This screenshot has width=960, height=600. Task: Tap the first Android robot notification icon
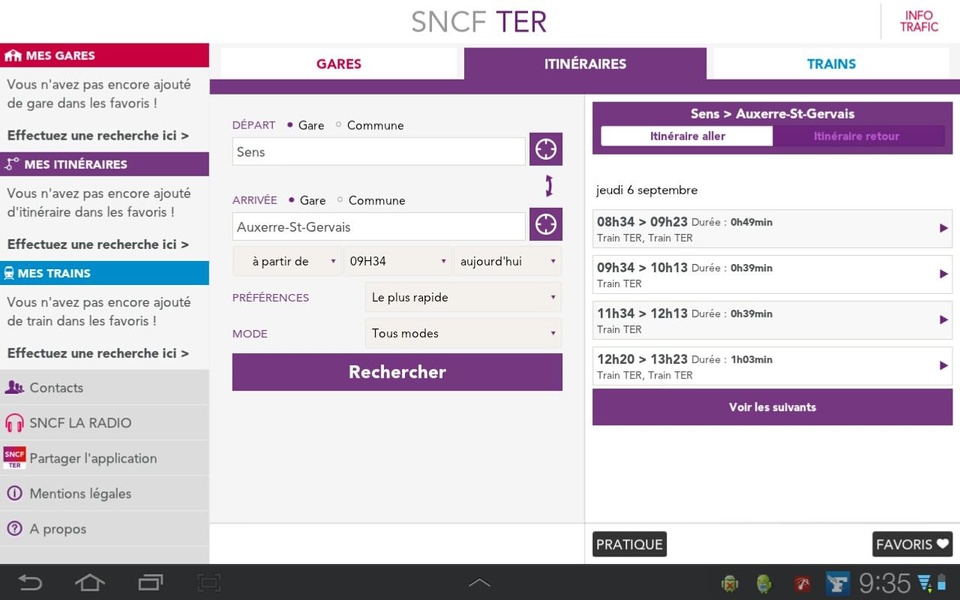[730, 584]
